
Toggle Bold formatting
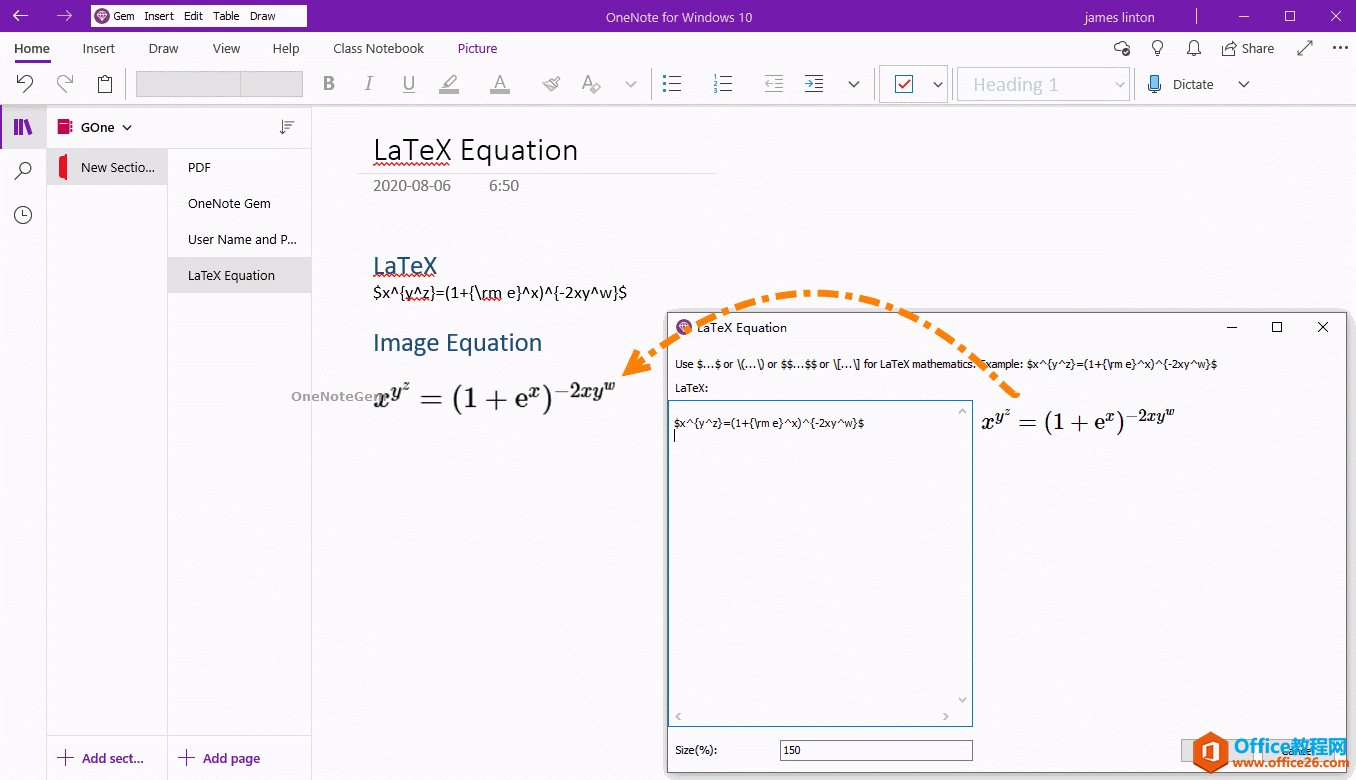pos(329,84)
